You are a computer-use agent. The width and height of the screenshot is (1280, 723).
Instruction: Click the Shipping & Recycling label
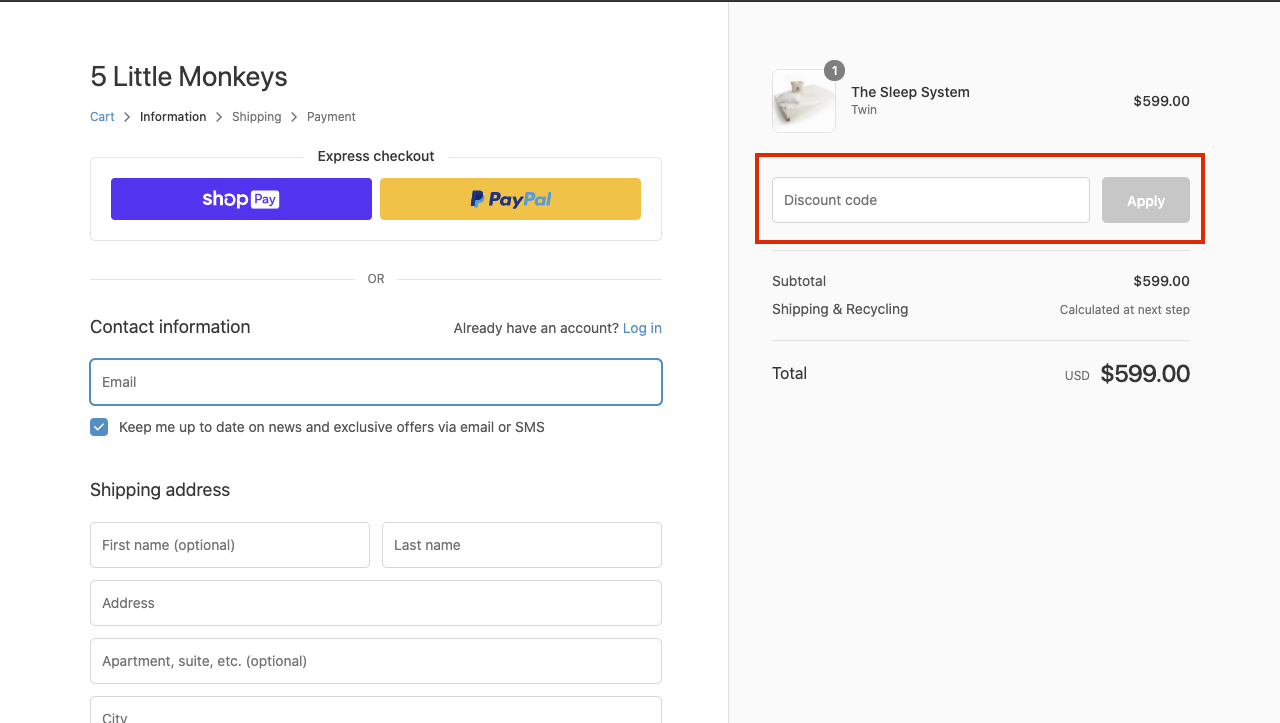(x=840, y=309)
